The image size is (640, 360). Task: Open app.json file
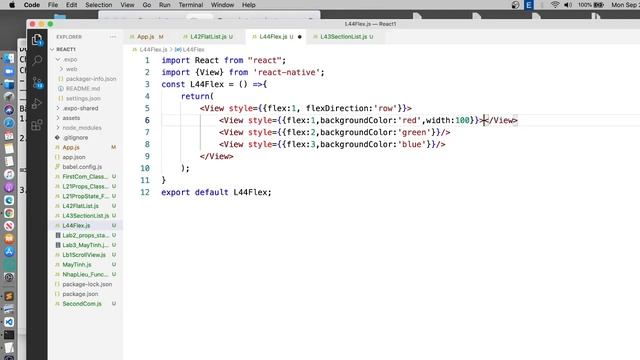(x=74, y=157)
